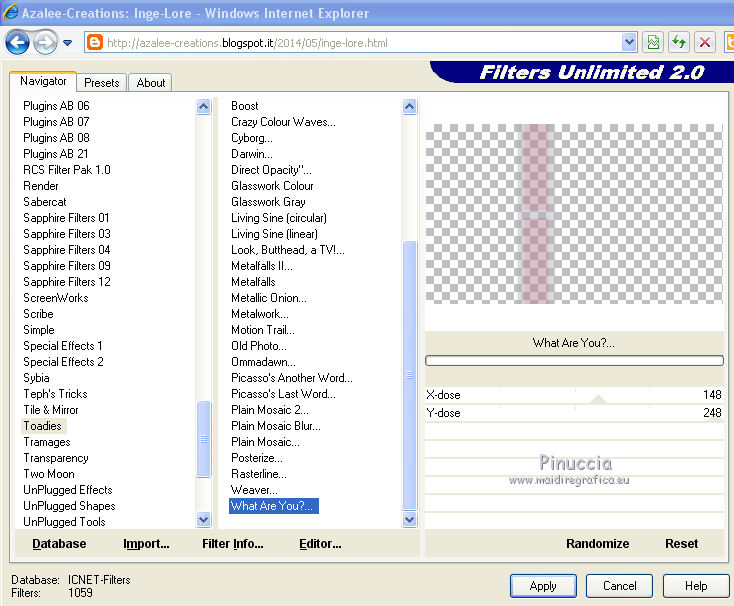Select the Weaver... filter
Viewport: 734px width, 606px height.
[254, 490]
